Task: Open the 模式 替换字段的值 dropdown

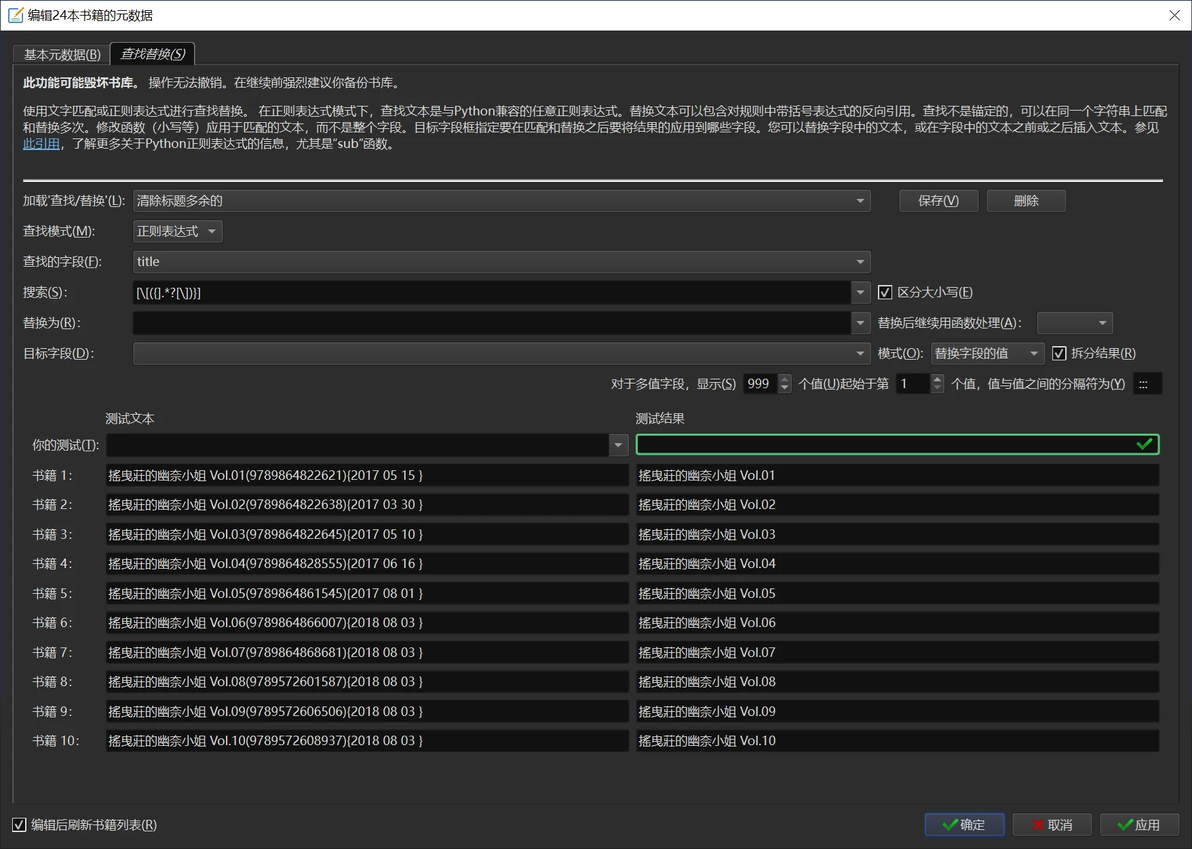Action: (987, 353)
